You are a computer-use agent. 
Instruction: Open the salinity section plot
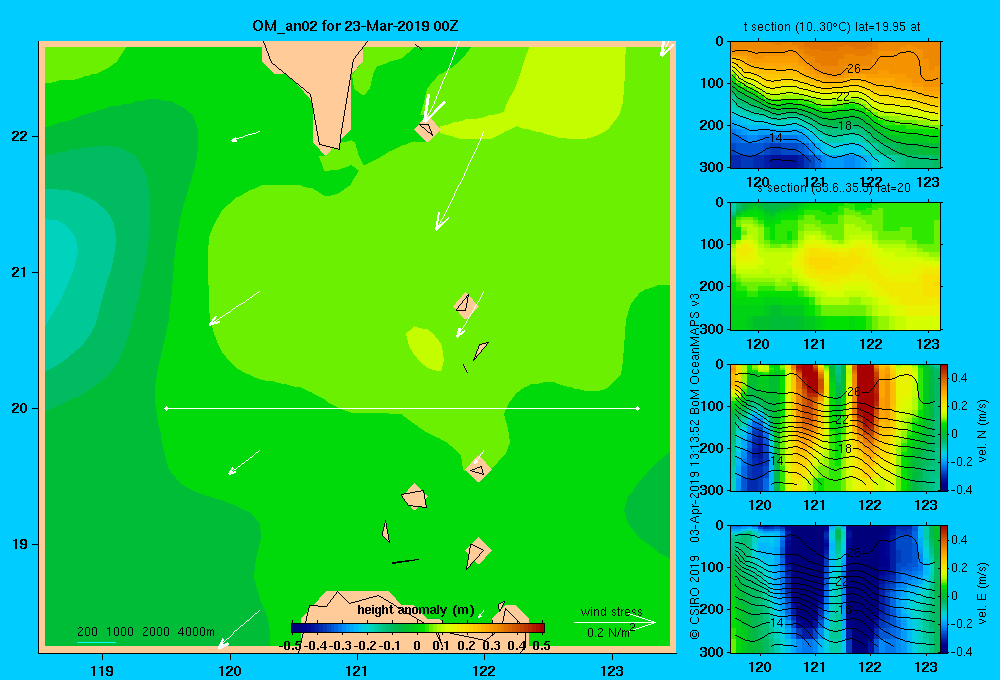tap(835, 266)
